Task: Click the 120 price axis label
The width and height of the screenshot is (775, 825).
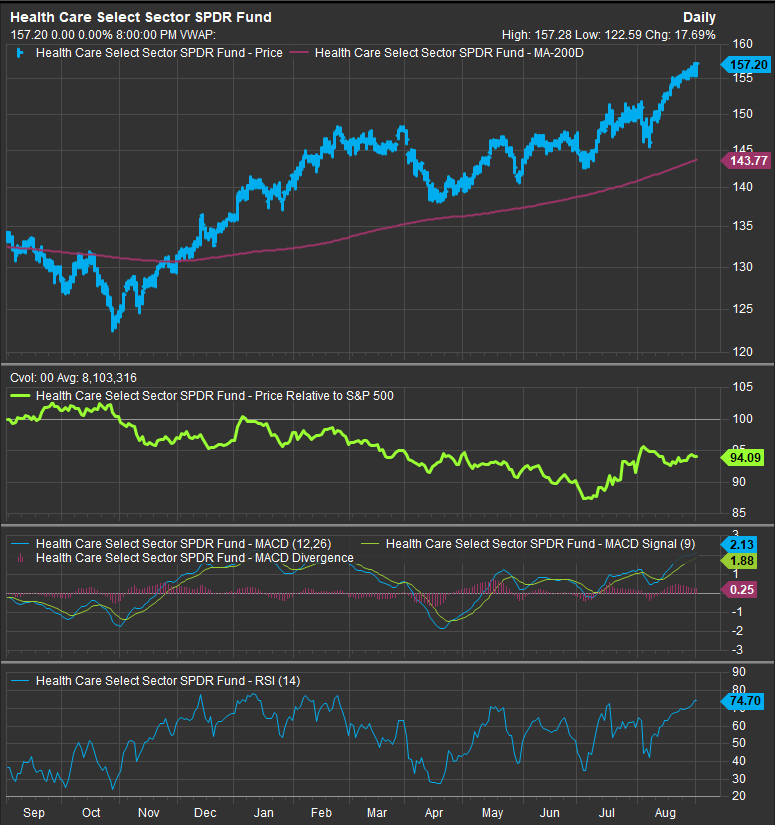Action: tap(742, 351)
